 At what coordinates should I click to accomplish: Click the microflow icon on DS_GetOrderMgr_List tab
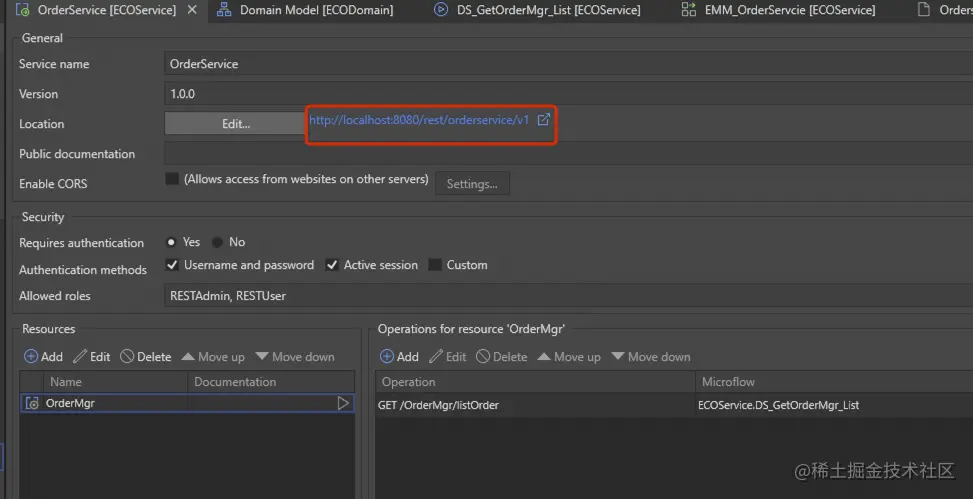(x=441, y=10)
